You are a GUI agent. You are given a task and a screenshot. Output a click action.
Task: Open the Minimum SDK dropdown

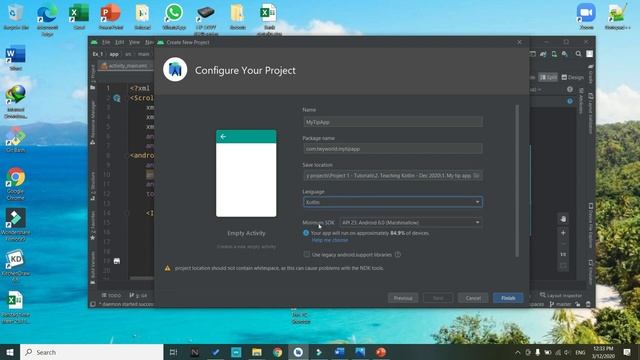pos(411,222)
